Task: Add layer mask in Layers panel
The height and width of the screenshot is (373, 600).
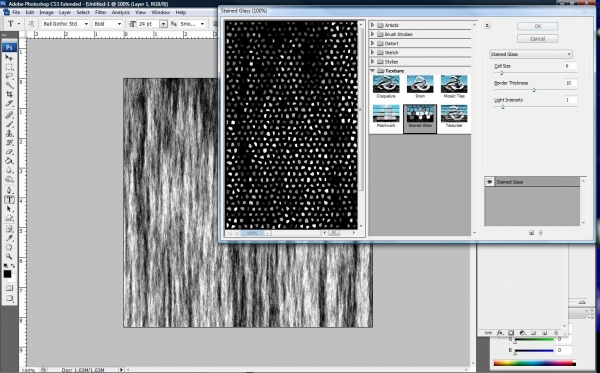Action: point(511,333)
